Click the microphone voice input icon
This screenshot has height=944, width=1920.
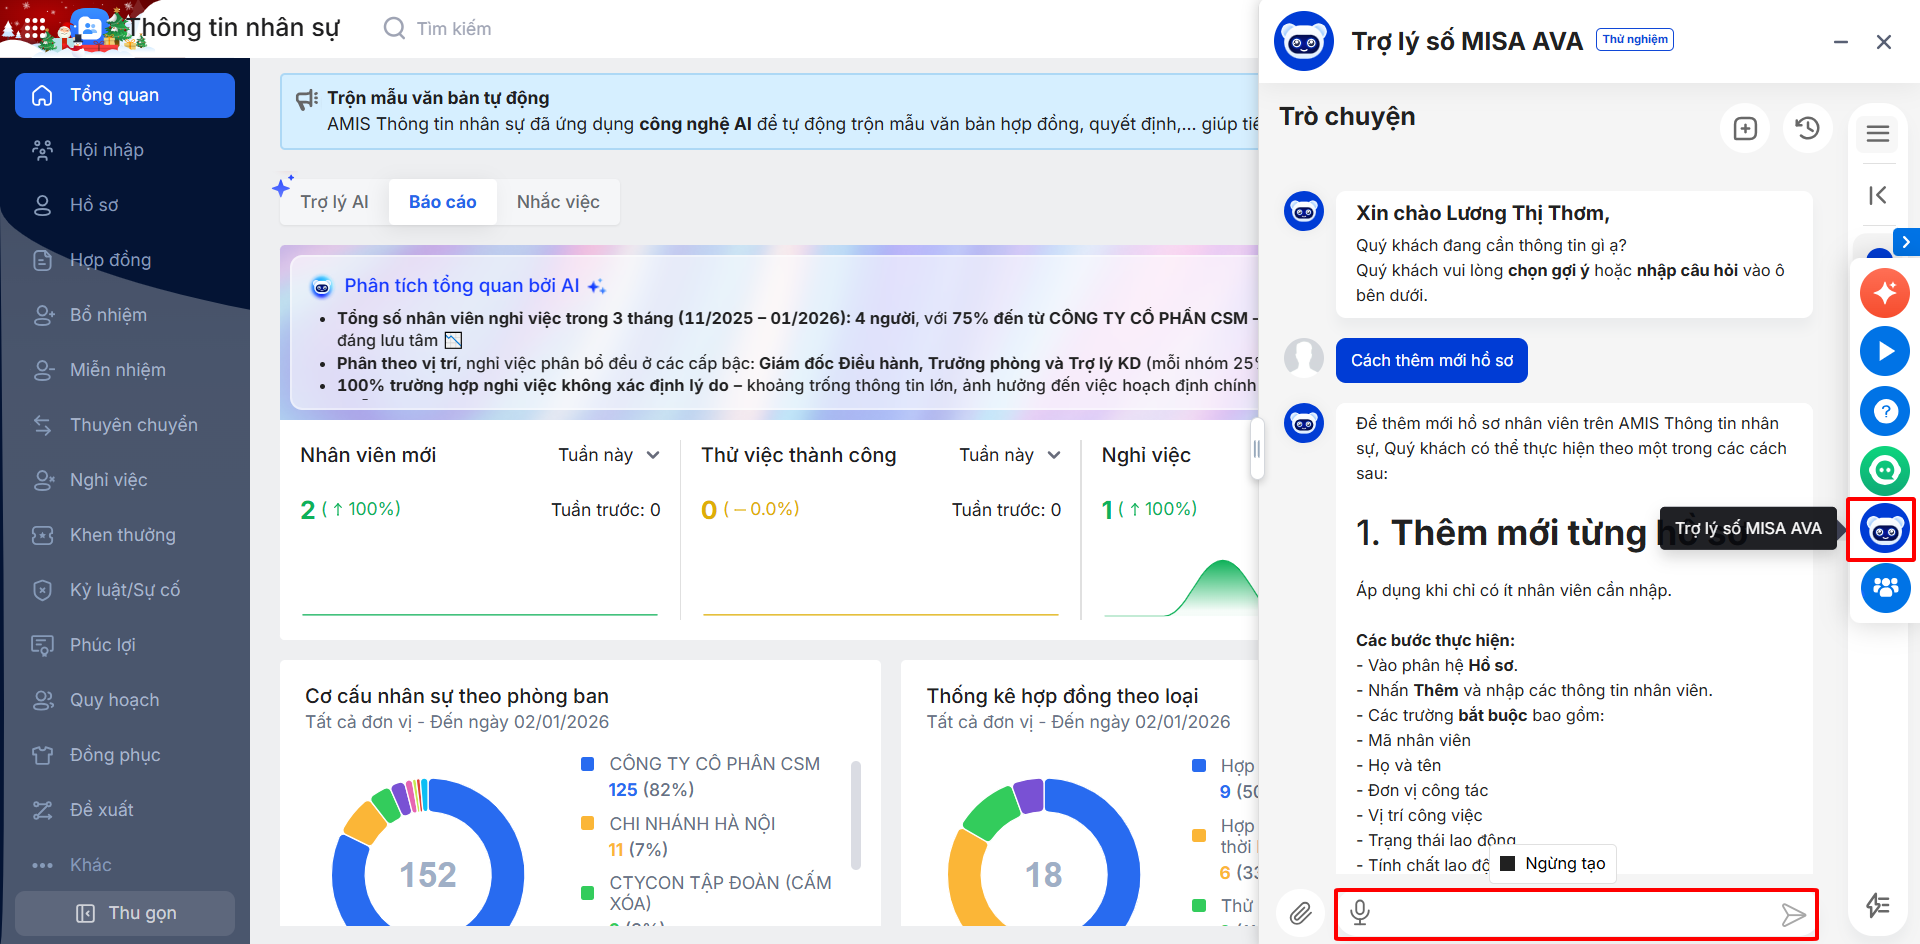(1360, 913)
